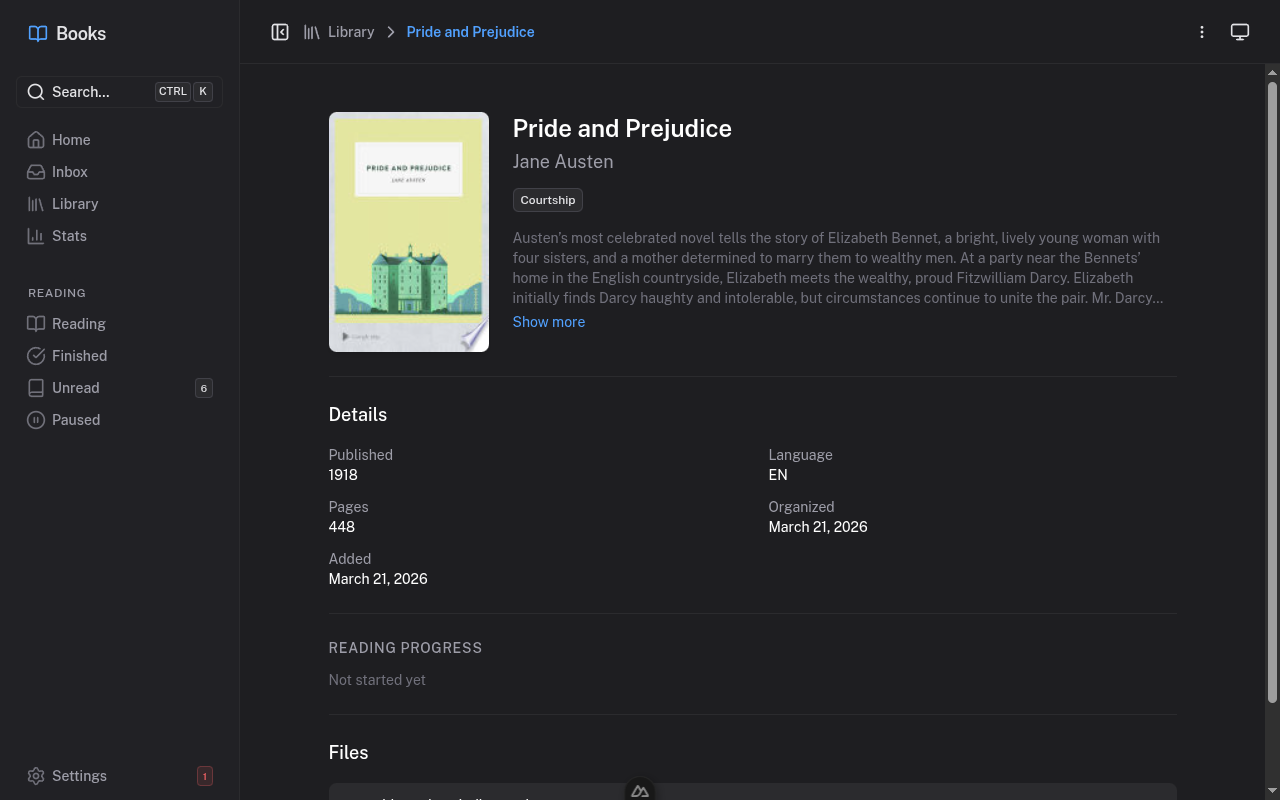Click the Books logo icon
Screen dimensions: 1280x800
[x=38, y=34]
